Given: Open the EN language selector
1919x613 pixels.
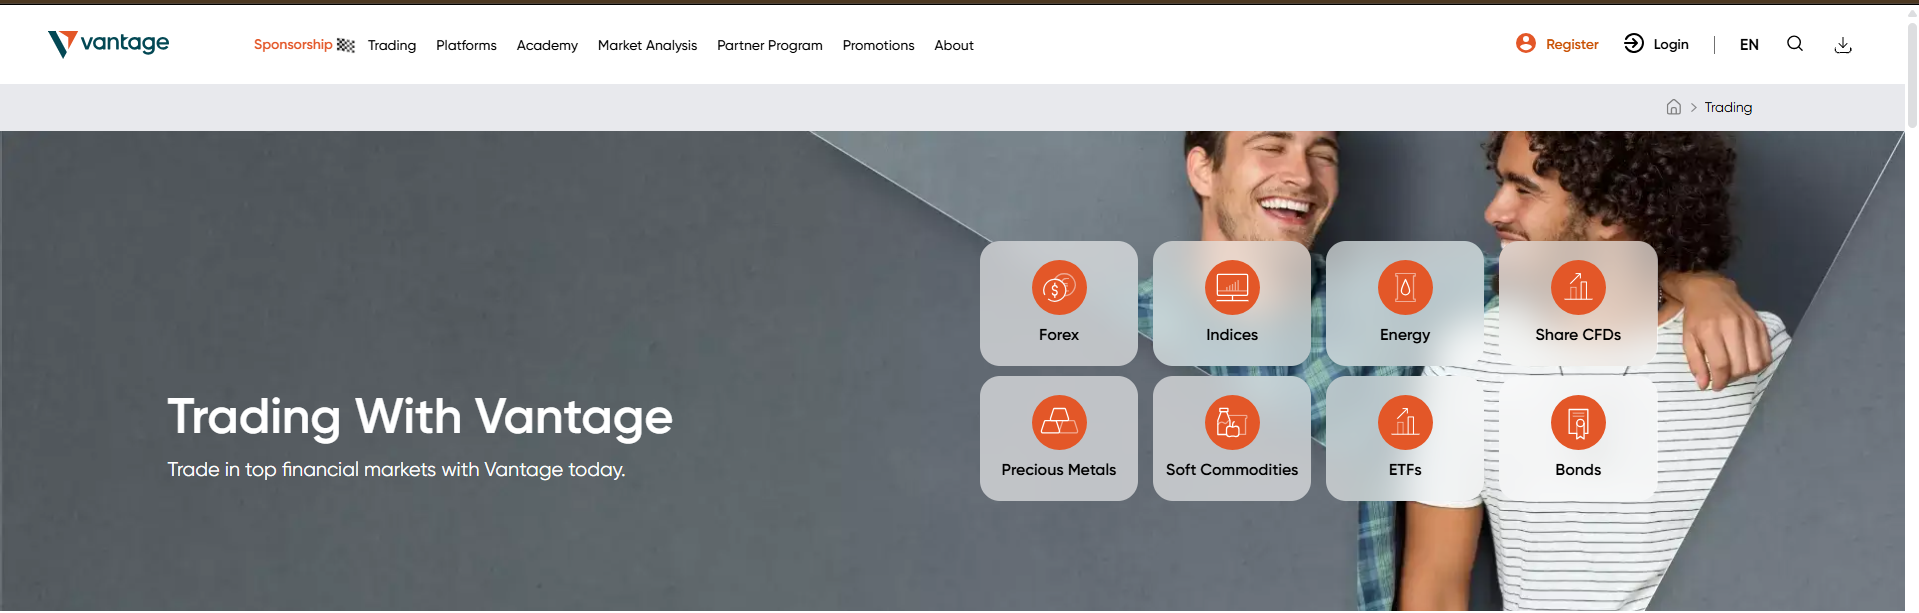Looking at the screenshot, I should coord(1749,44).
